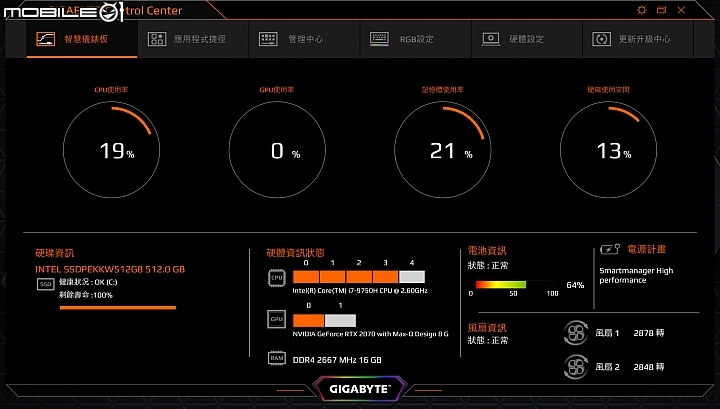This screenshot has height=409, width=720.
Task: Click the CPU chip icon
Action: pos(277,278)
